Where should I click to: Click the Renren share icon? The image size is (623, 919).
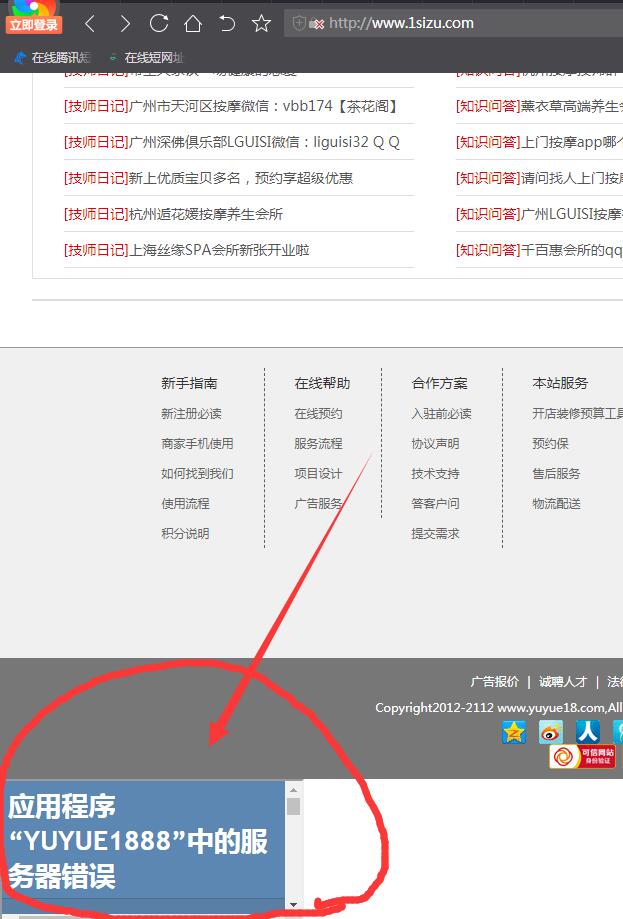pyautogui.click(x=588, y=733)
